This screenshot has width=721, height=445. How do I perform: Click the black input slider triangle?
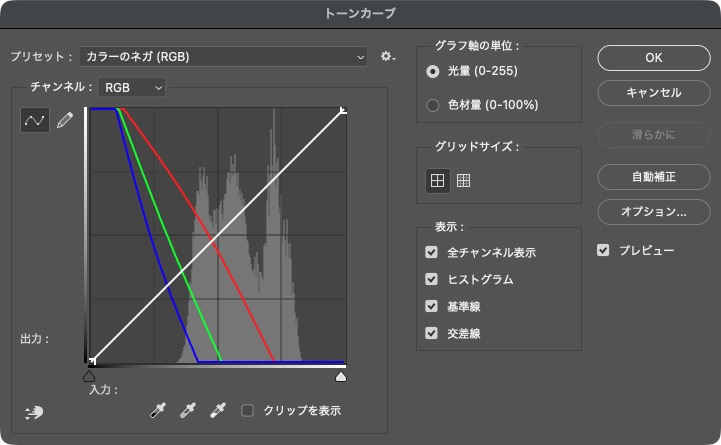click(89, 377)
